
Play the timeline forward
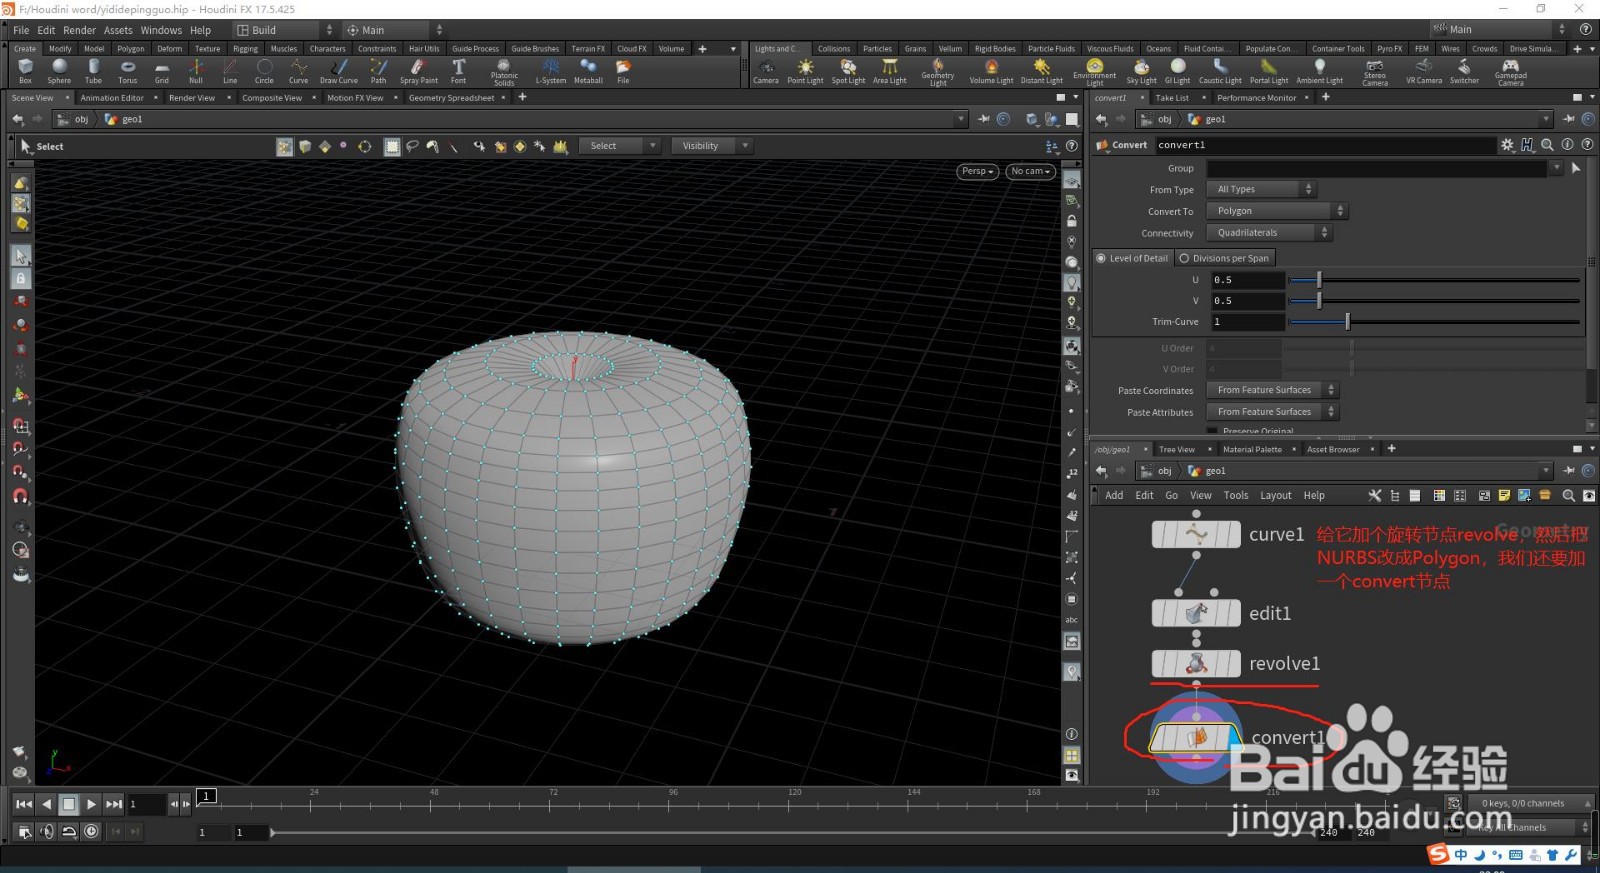(x=91, y=804)
